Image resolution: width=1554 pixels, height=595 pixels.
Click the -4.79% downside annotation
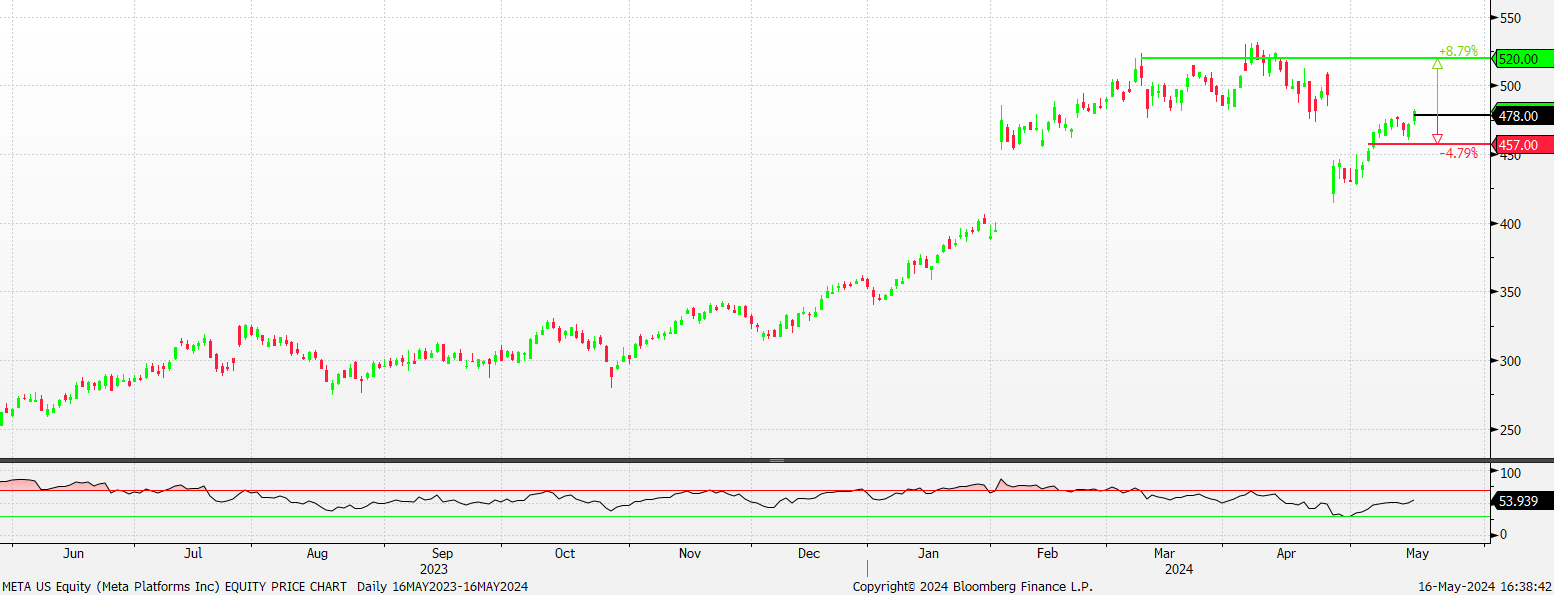(1458, 154)
